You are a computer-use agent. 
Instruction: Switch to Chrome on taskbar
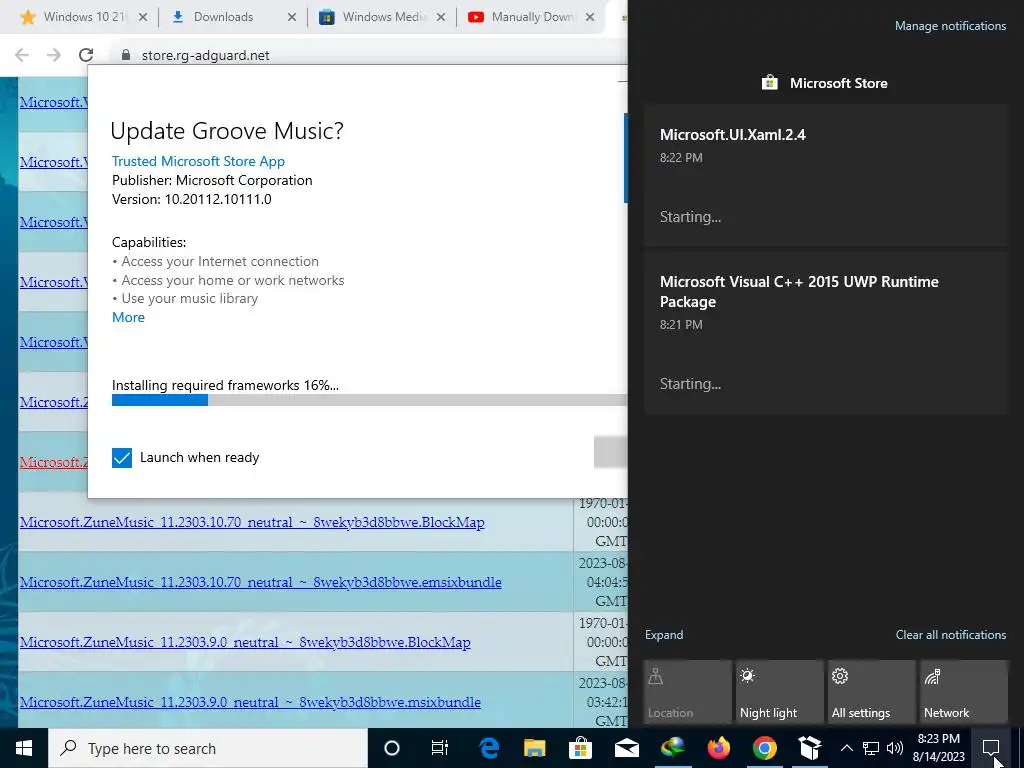pyautogui.click(x=764, y=748)
